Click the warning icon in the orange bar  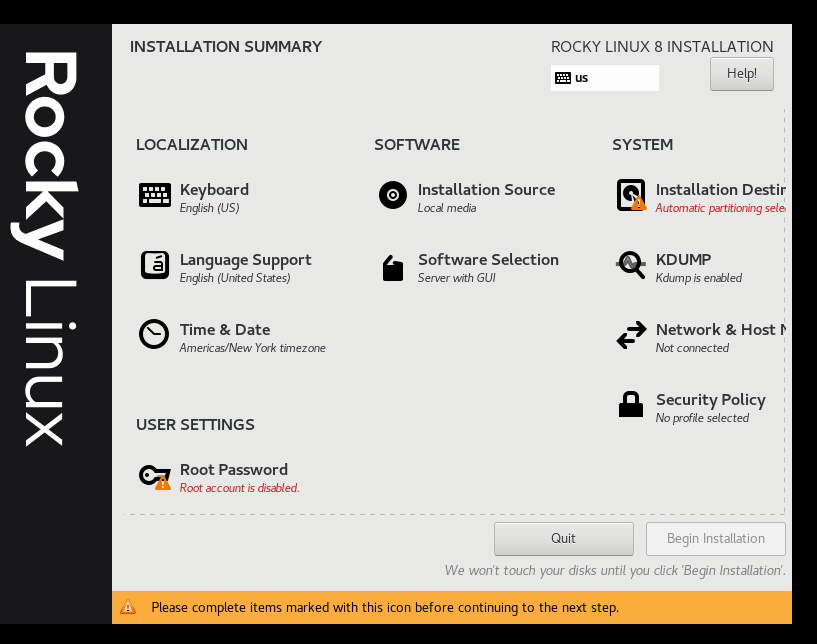point(128,607)
